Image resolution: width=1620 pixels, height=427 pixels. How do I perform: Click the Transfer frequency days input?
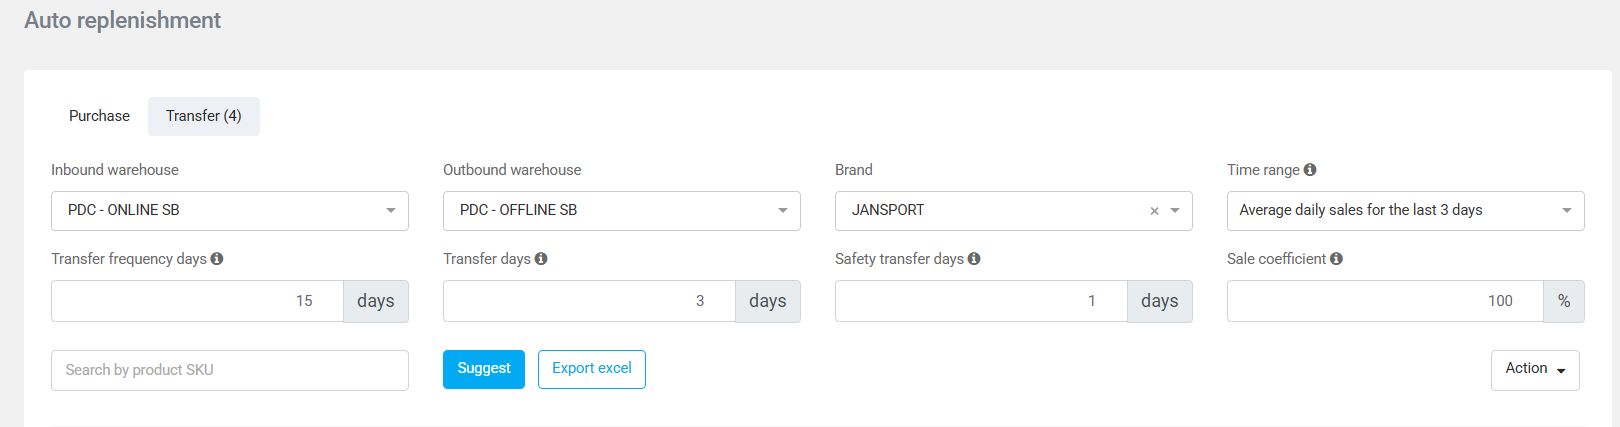pyautogui.click(x=197, y=301)
